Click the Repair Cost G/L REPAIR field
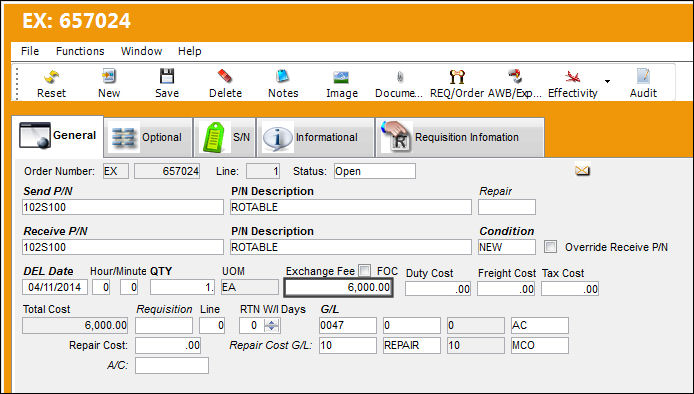This screenshot has width=694, height=394. point(412,345)
